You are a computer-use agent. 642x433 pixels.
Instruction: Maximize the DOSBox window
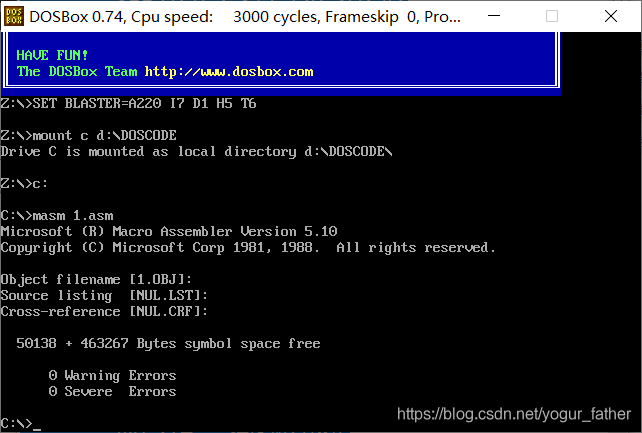click(552, 16)
